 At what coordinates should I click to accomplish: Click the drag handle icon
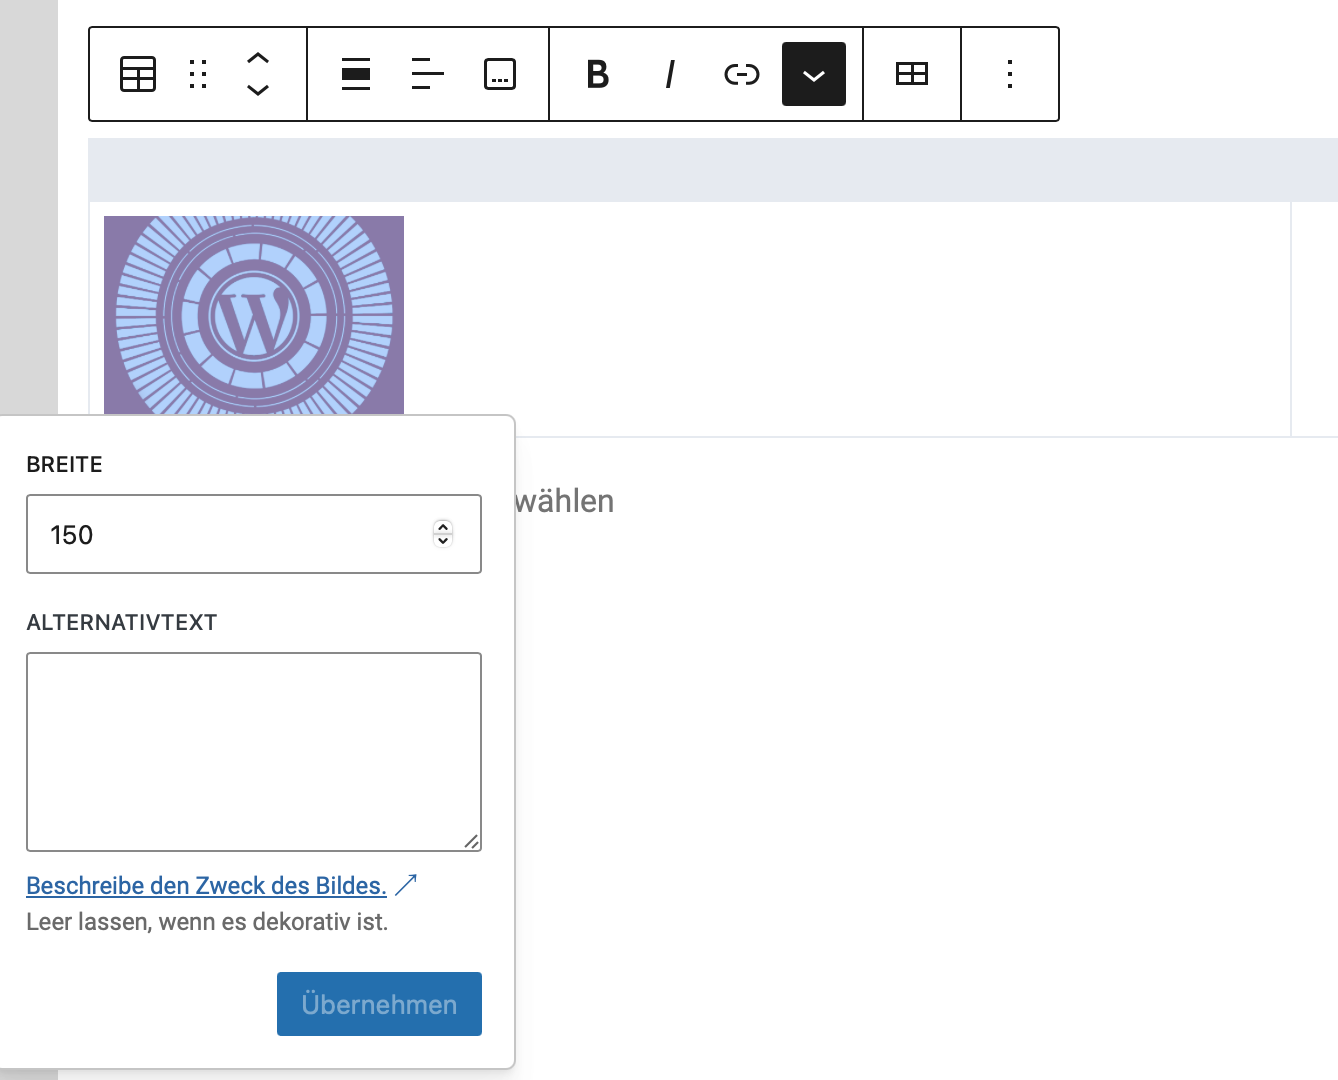coord(198,74)
